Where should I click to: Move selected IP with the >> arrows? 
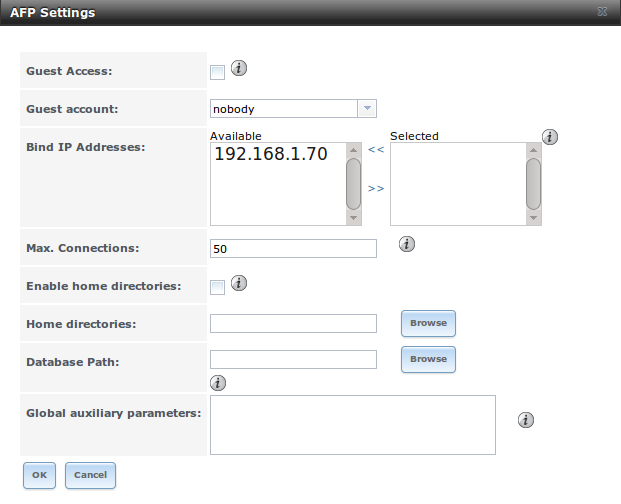(376, 188)
